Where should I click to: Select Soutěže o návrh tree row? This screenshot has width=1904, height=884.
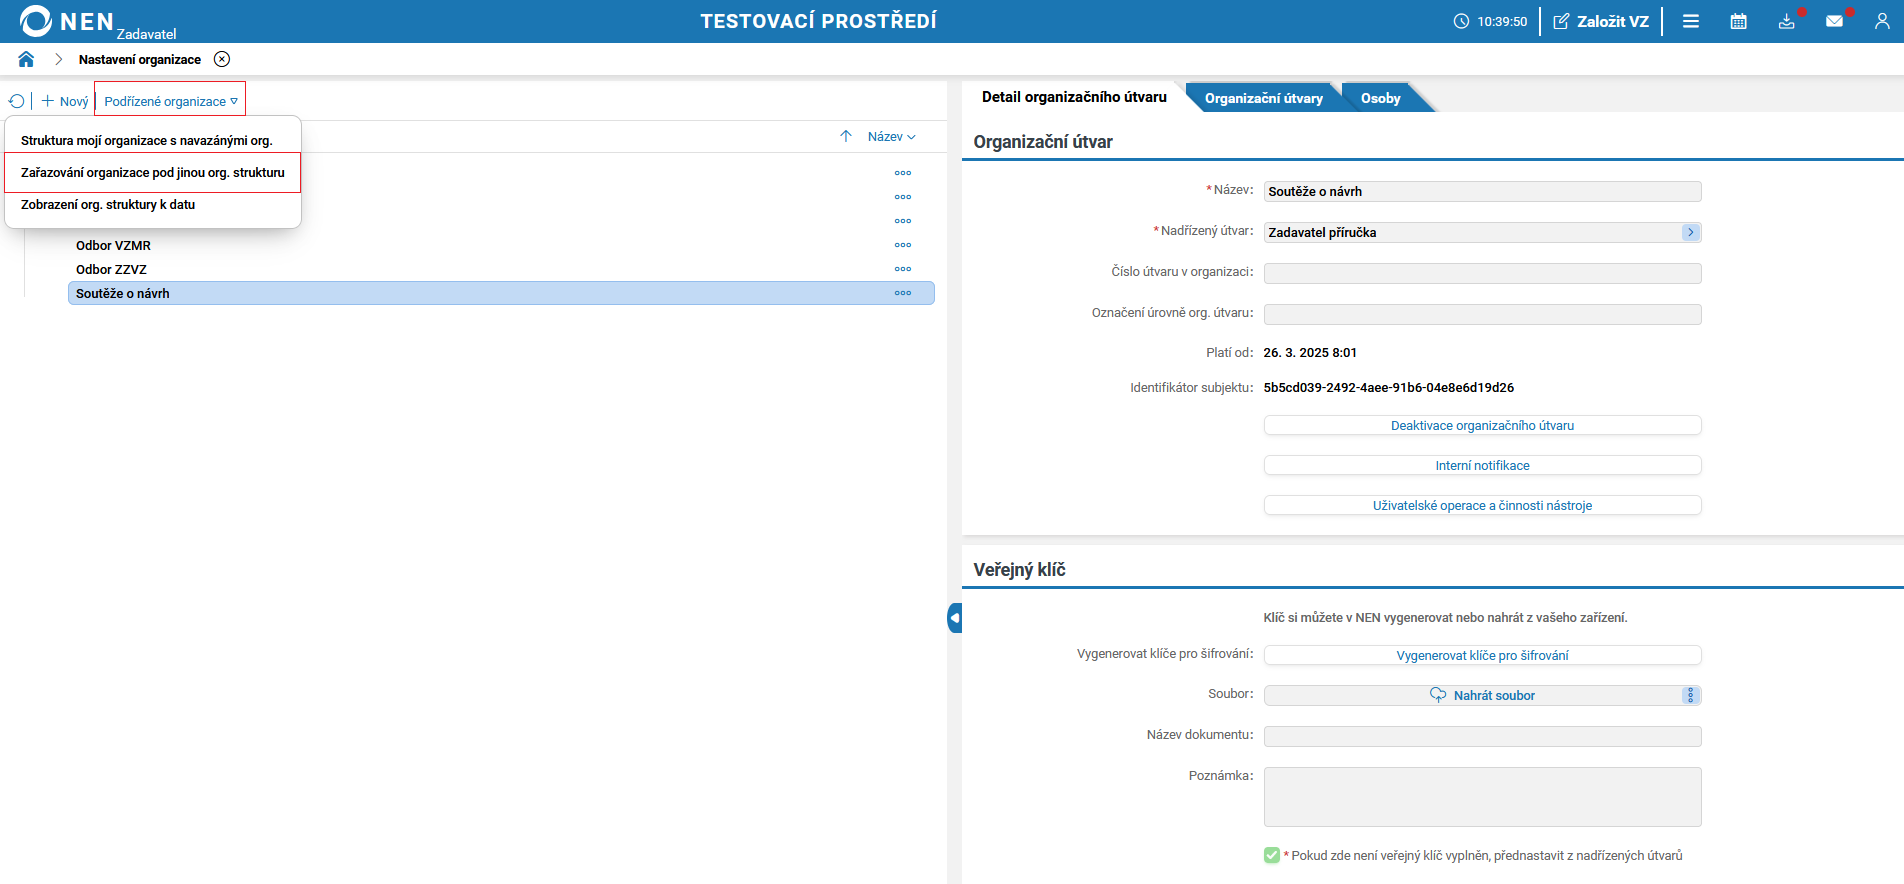click(x=501, y=293)
